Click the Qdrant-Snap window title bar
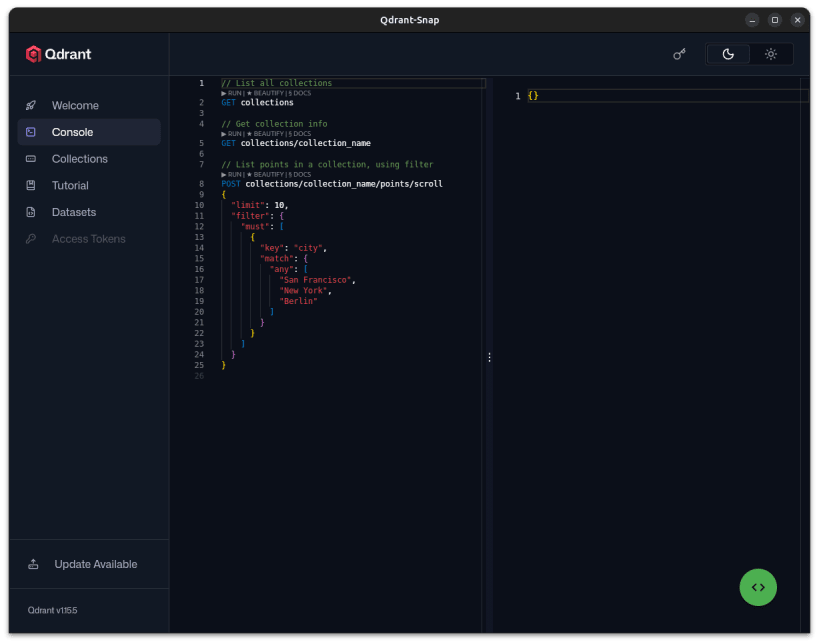The height and width of the screenshot is (644, 819). (410, 20)
